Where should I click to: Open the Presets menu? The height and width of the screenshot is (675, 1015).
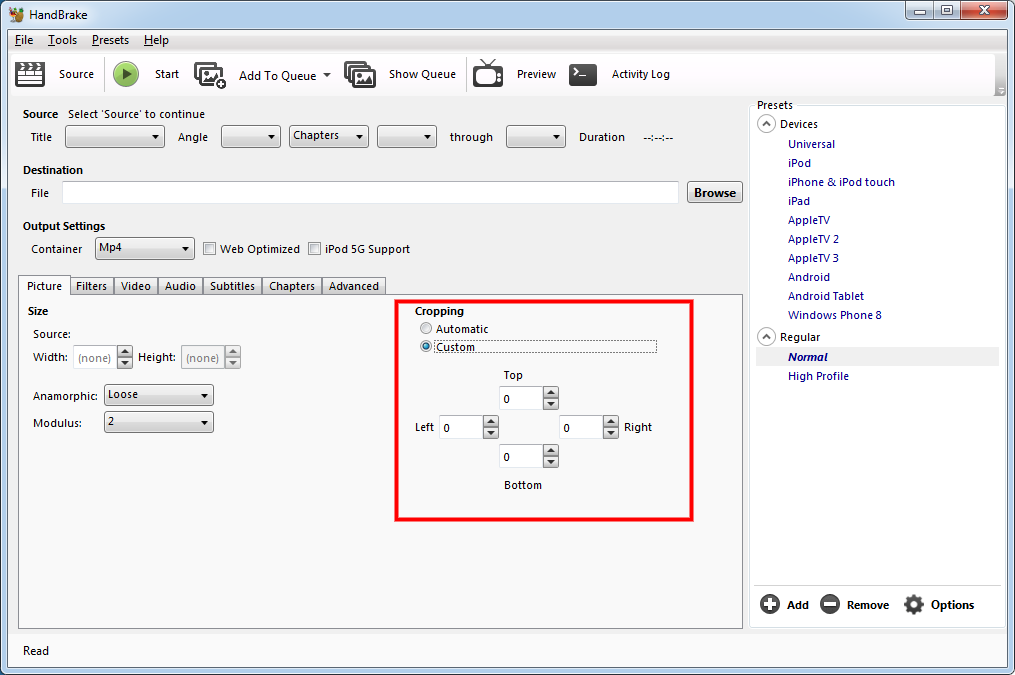110,40
